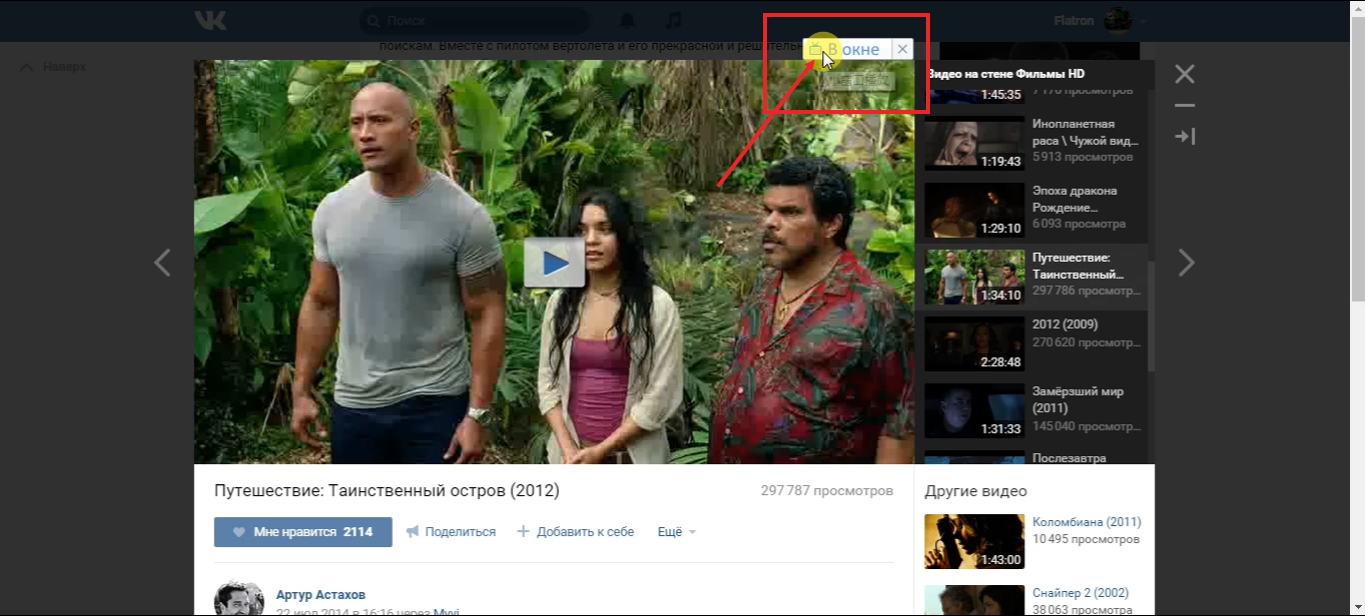Screen dimensions: 1365x616
Task: Click the megaphone icon beside "Поделиться"
Action: tap(412, 532)
